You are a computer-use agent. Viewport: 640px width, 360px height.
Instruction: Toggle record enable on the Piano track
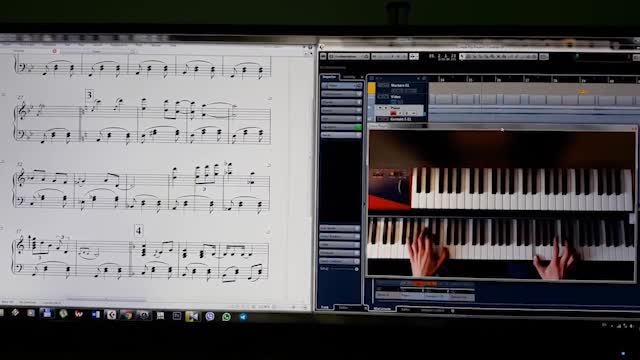coord(393,113)
